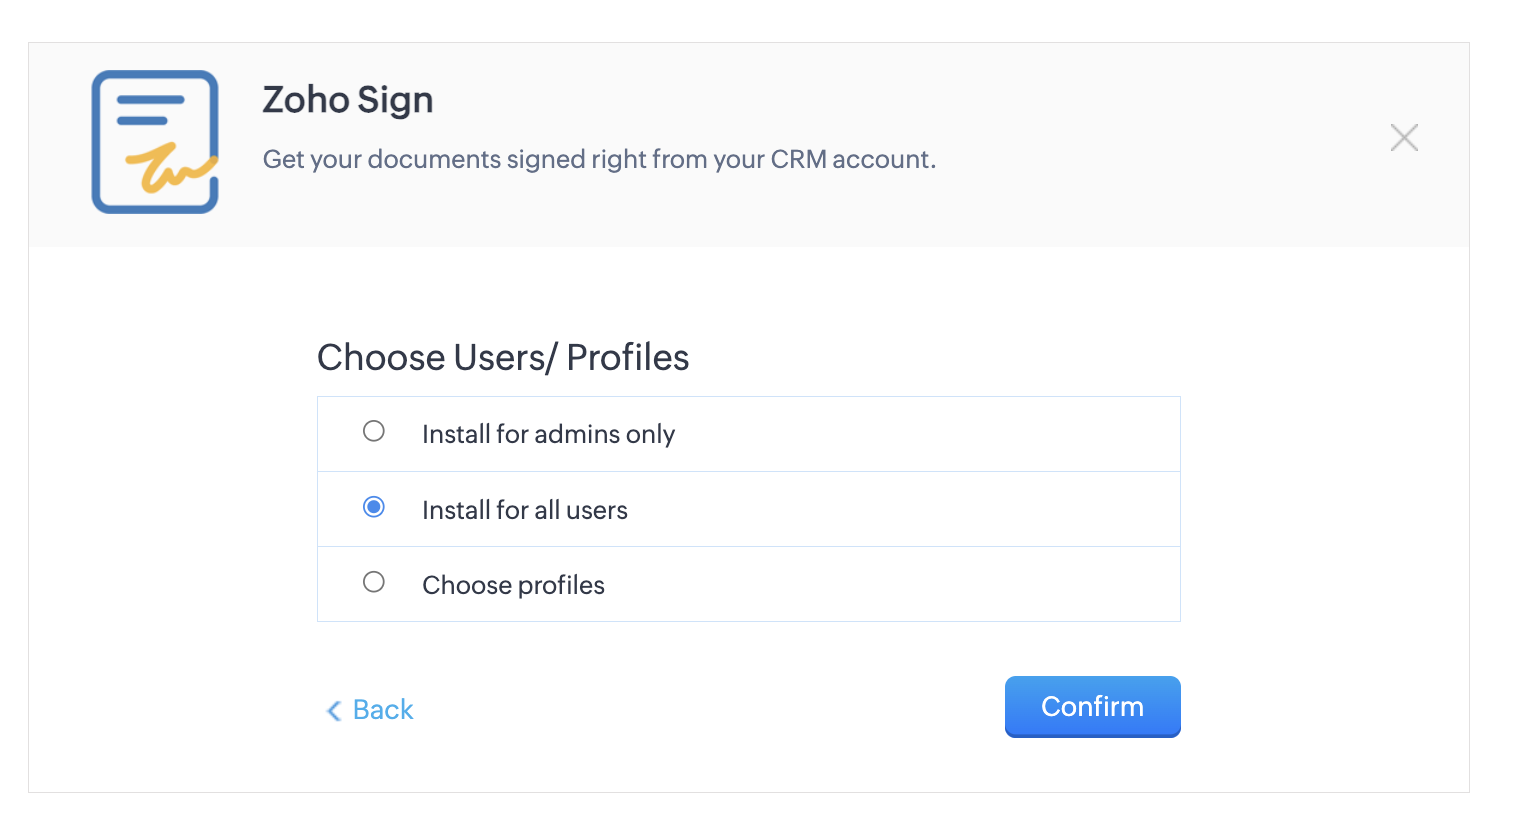Viewport: 1514px width, 840px height.
Task: Confirm the installation with the Confirm button
Action: coord(1092,707)
